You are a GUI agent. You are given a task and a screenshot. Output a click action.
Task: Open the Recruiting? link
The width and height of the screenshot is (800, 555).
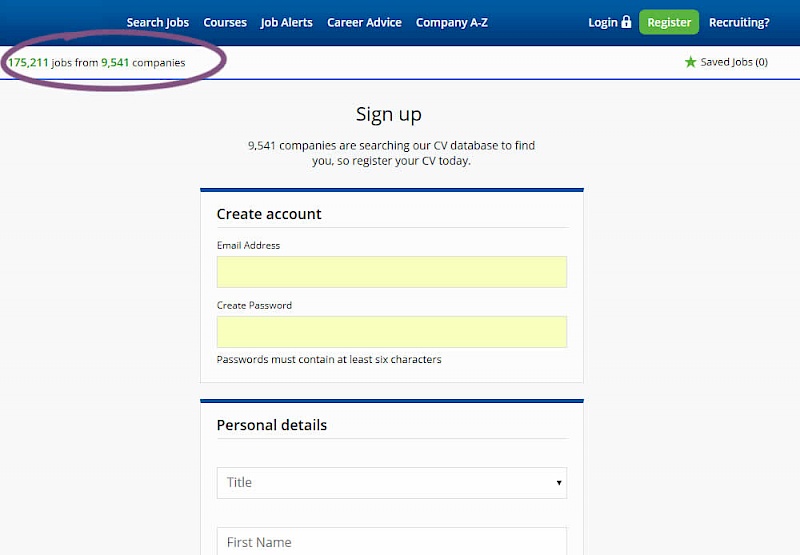coord(739,22)
